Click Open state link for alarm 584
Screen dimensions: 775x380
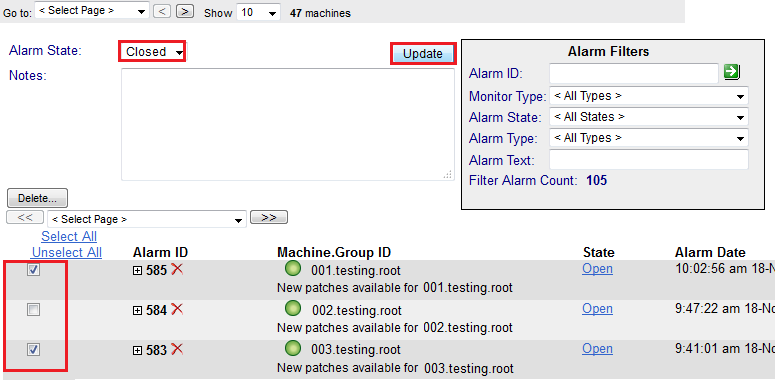[597, 309]
